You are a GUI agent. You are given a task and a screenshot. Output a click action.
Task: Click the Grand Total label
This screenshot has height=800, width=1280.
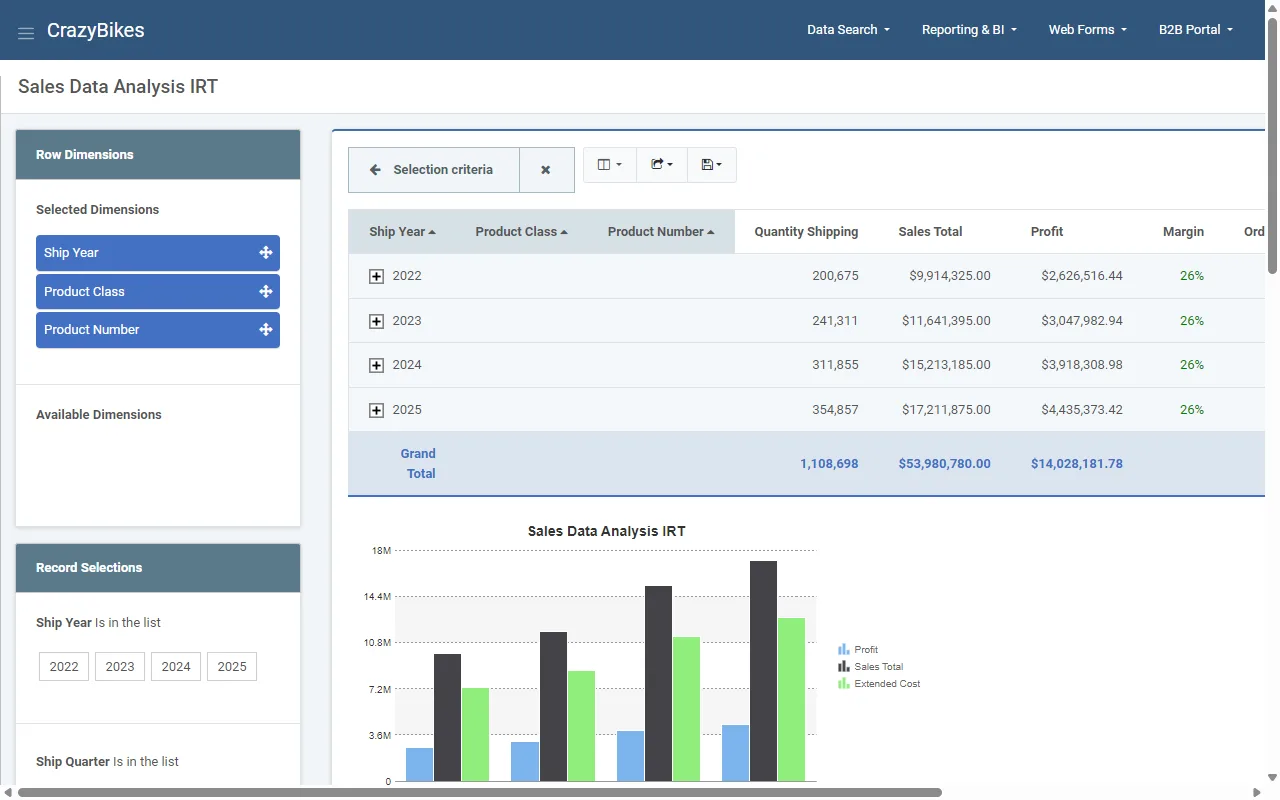point(418,464)
